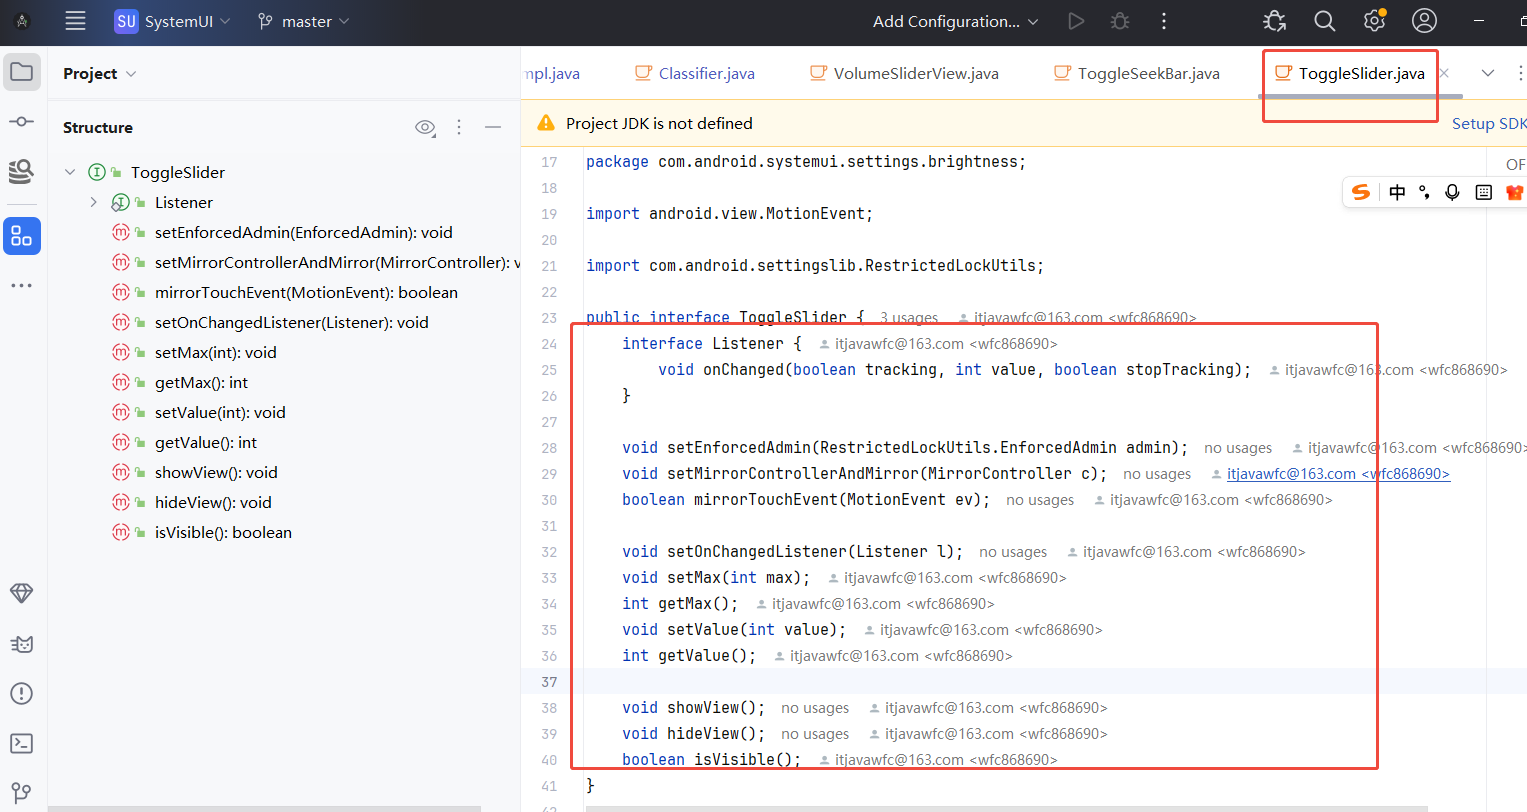1527x812 pixels.
Task: Click 'no usages' hint beside setEnforcedAdmin
Action: [x=1238, y=448]
